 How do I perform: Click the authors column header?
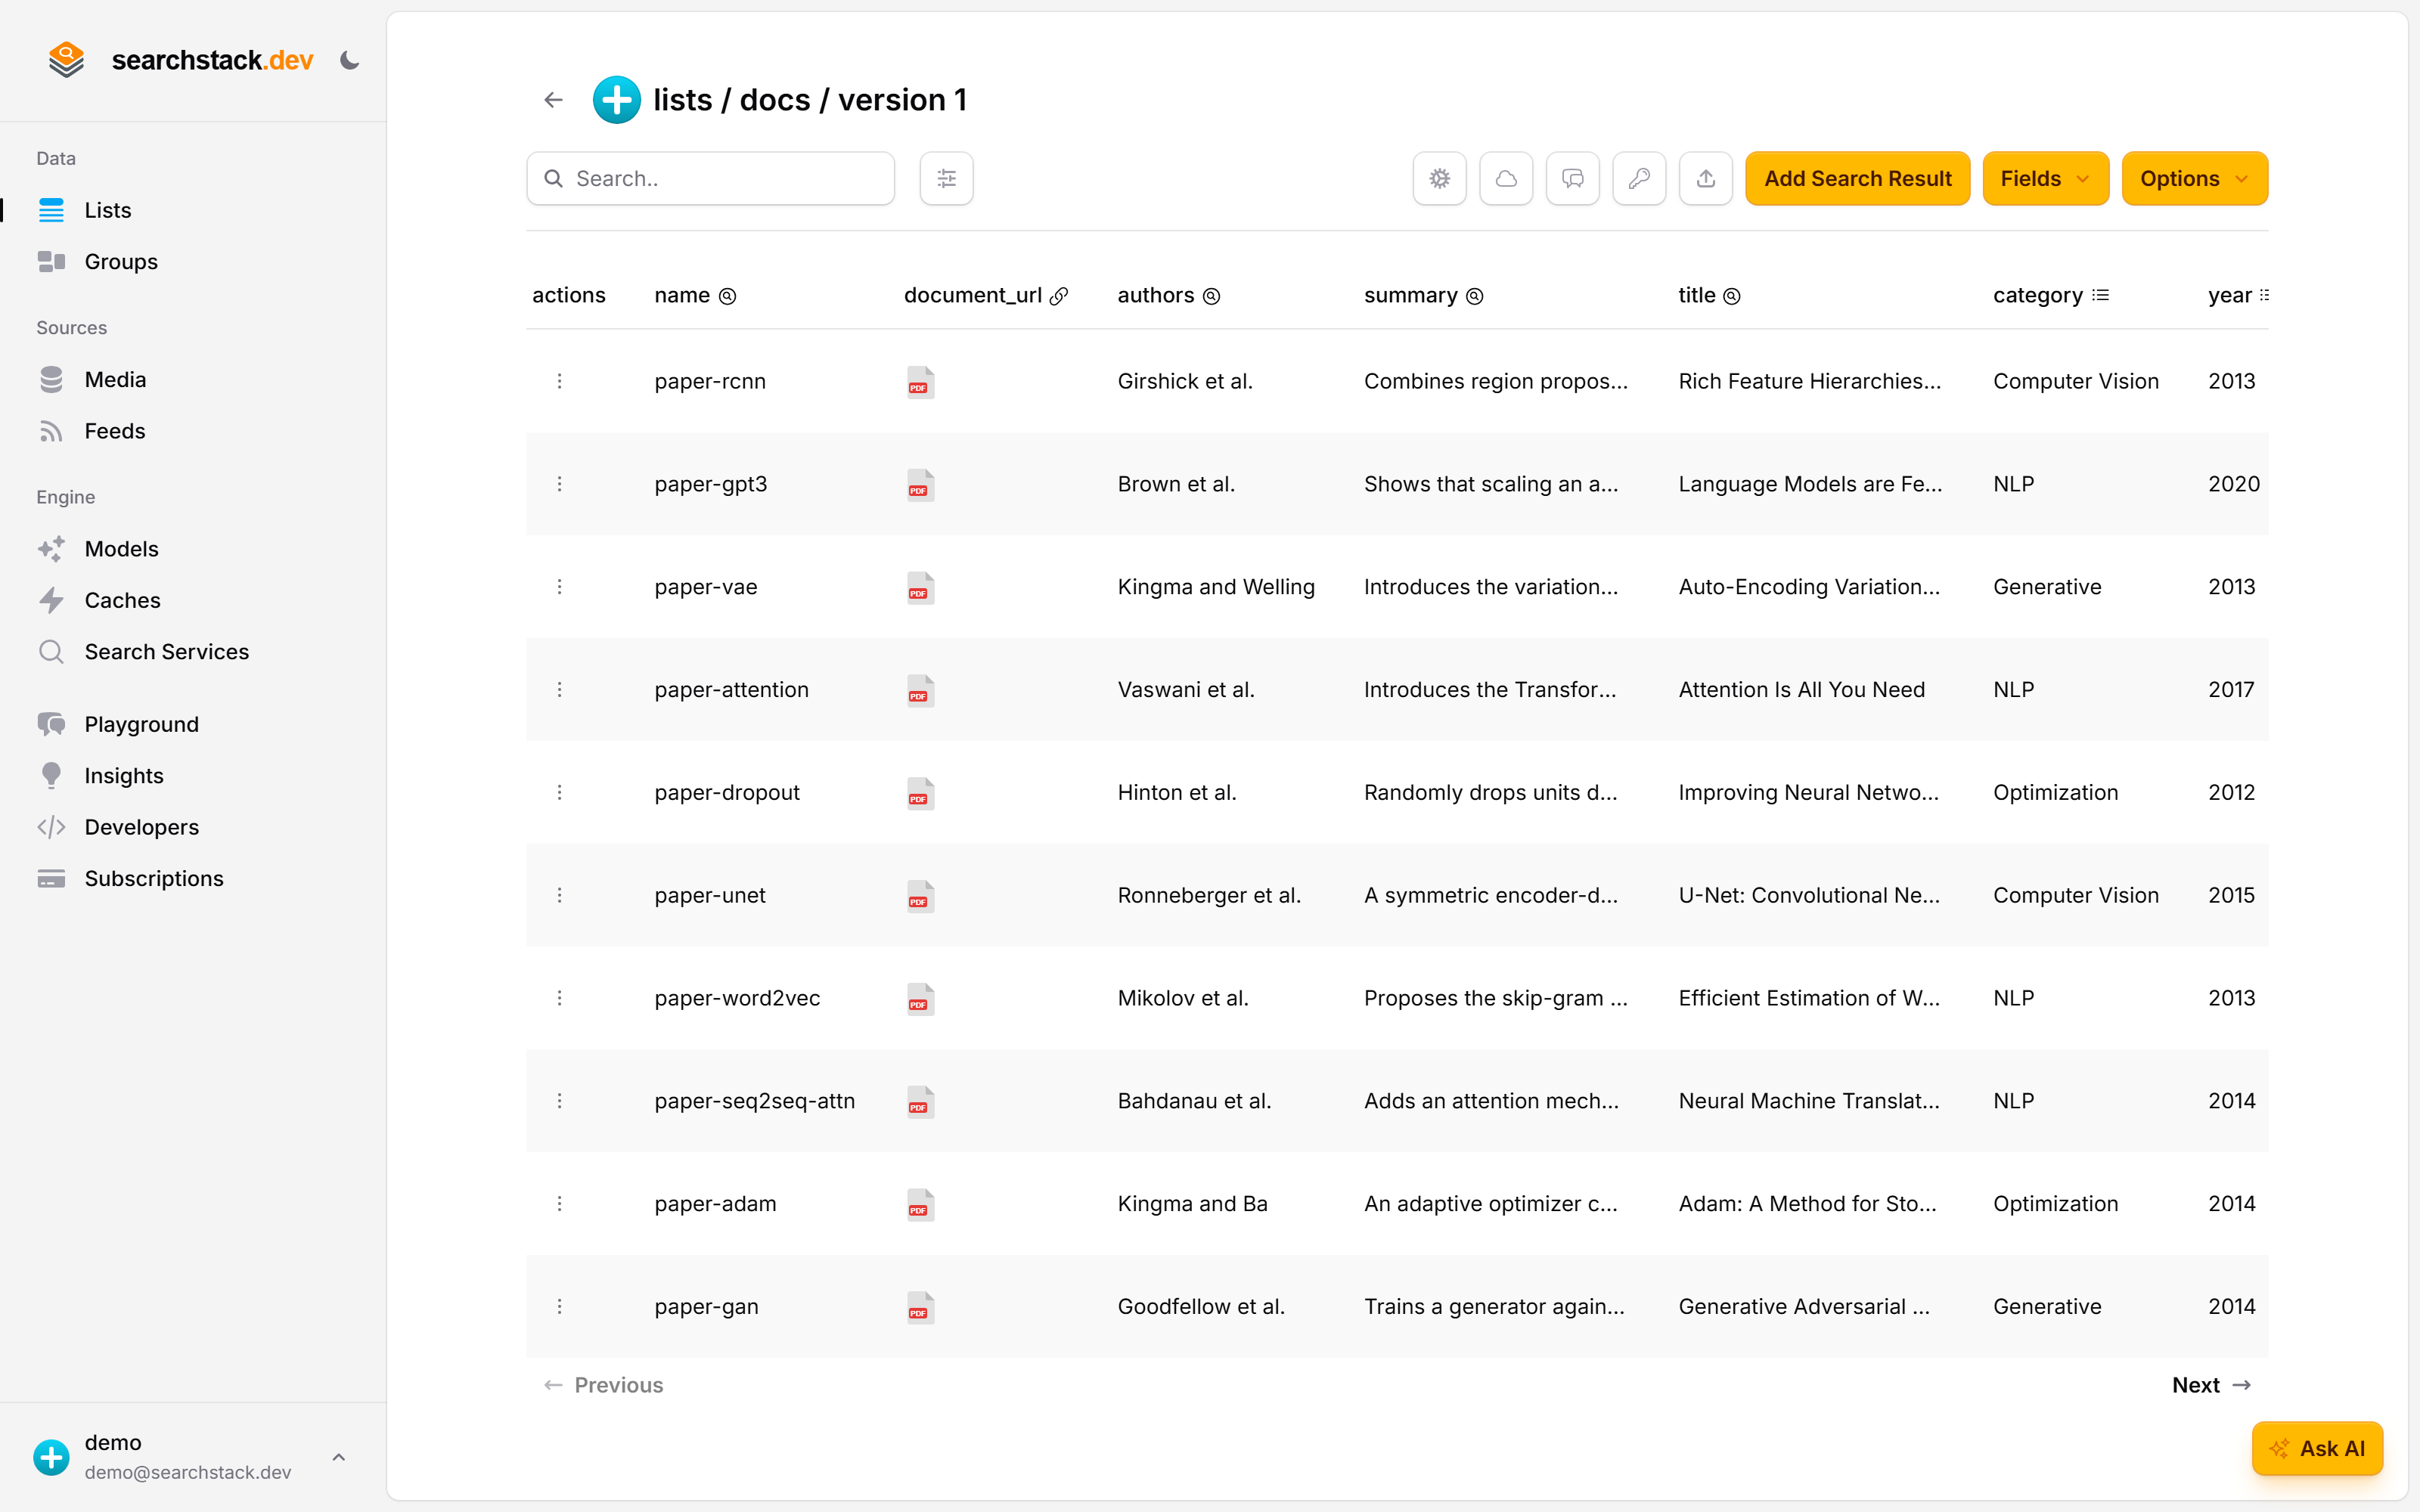click(1169, 296)
